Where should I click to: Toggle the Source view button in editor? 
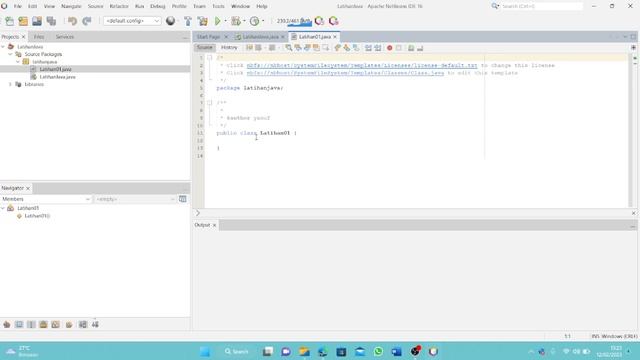click(x=205, y=48)
